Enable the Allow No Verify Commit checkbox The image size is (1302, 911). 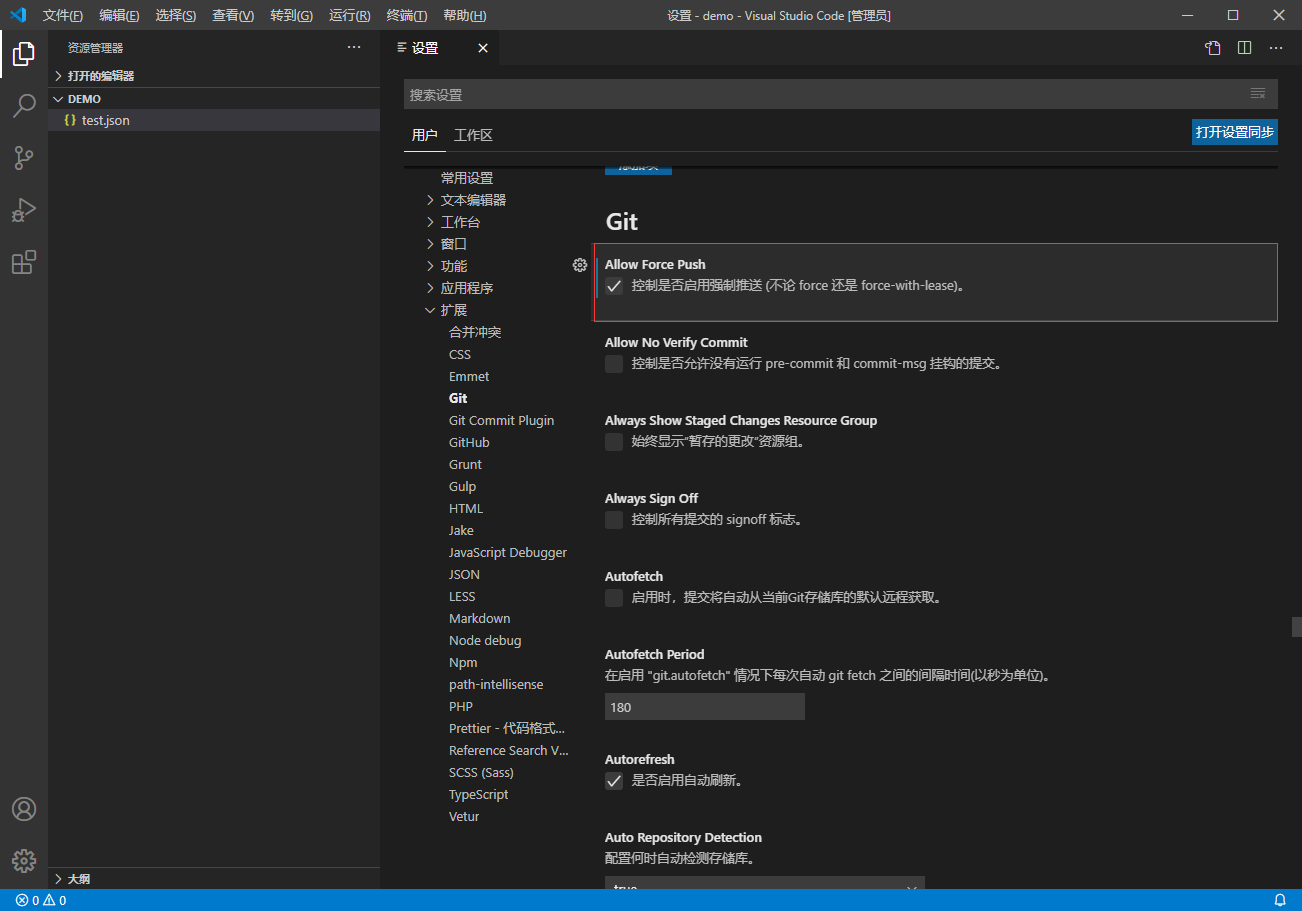click(x=613, y=364)
